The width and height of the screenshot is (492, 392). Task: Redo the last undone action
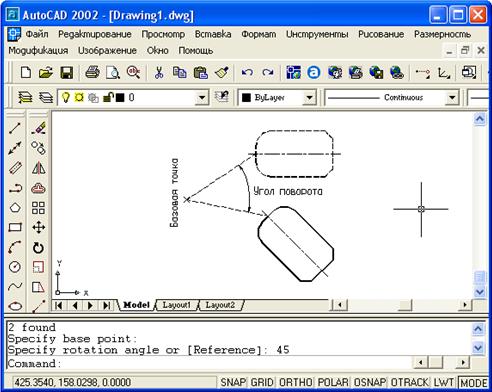tap(268, 72)
